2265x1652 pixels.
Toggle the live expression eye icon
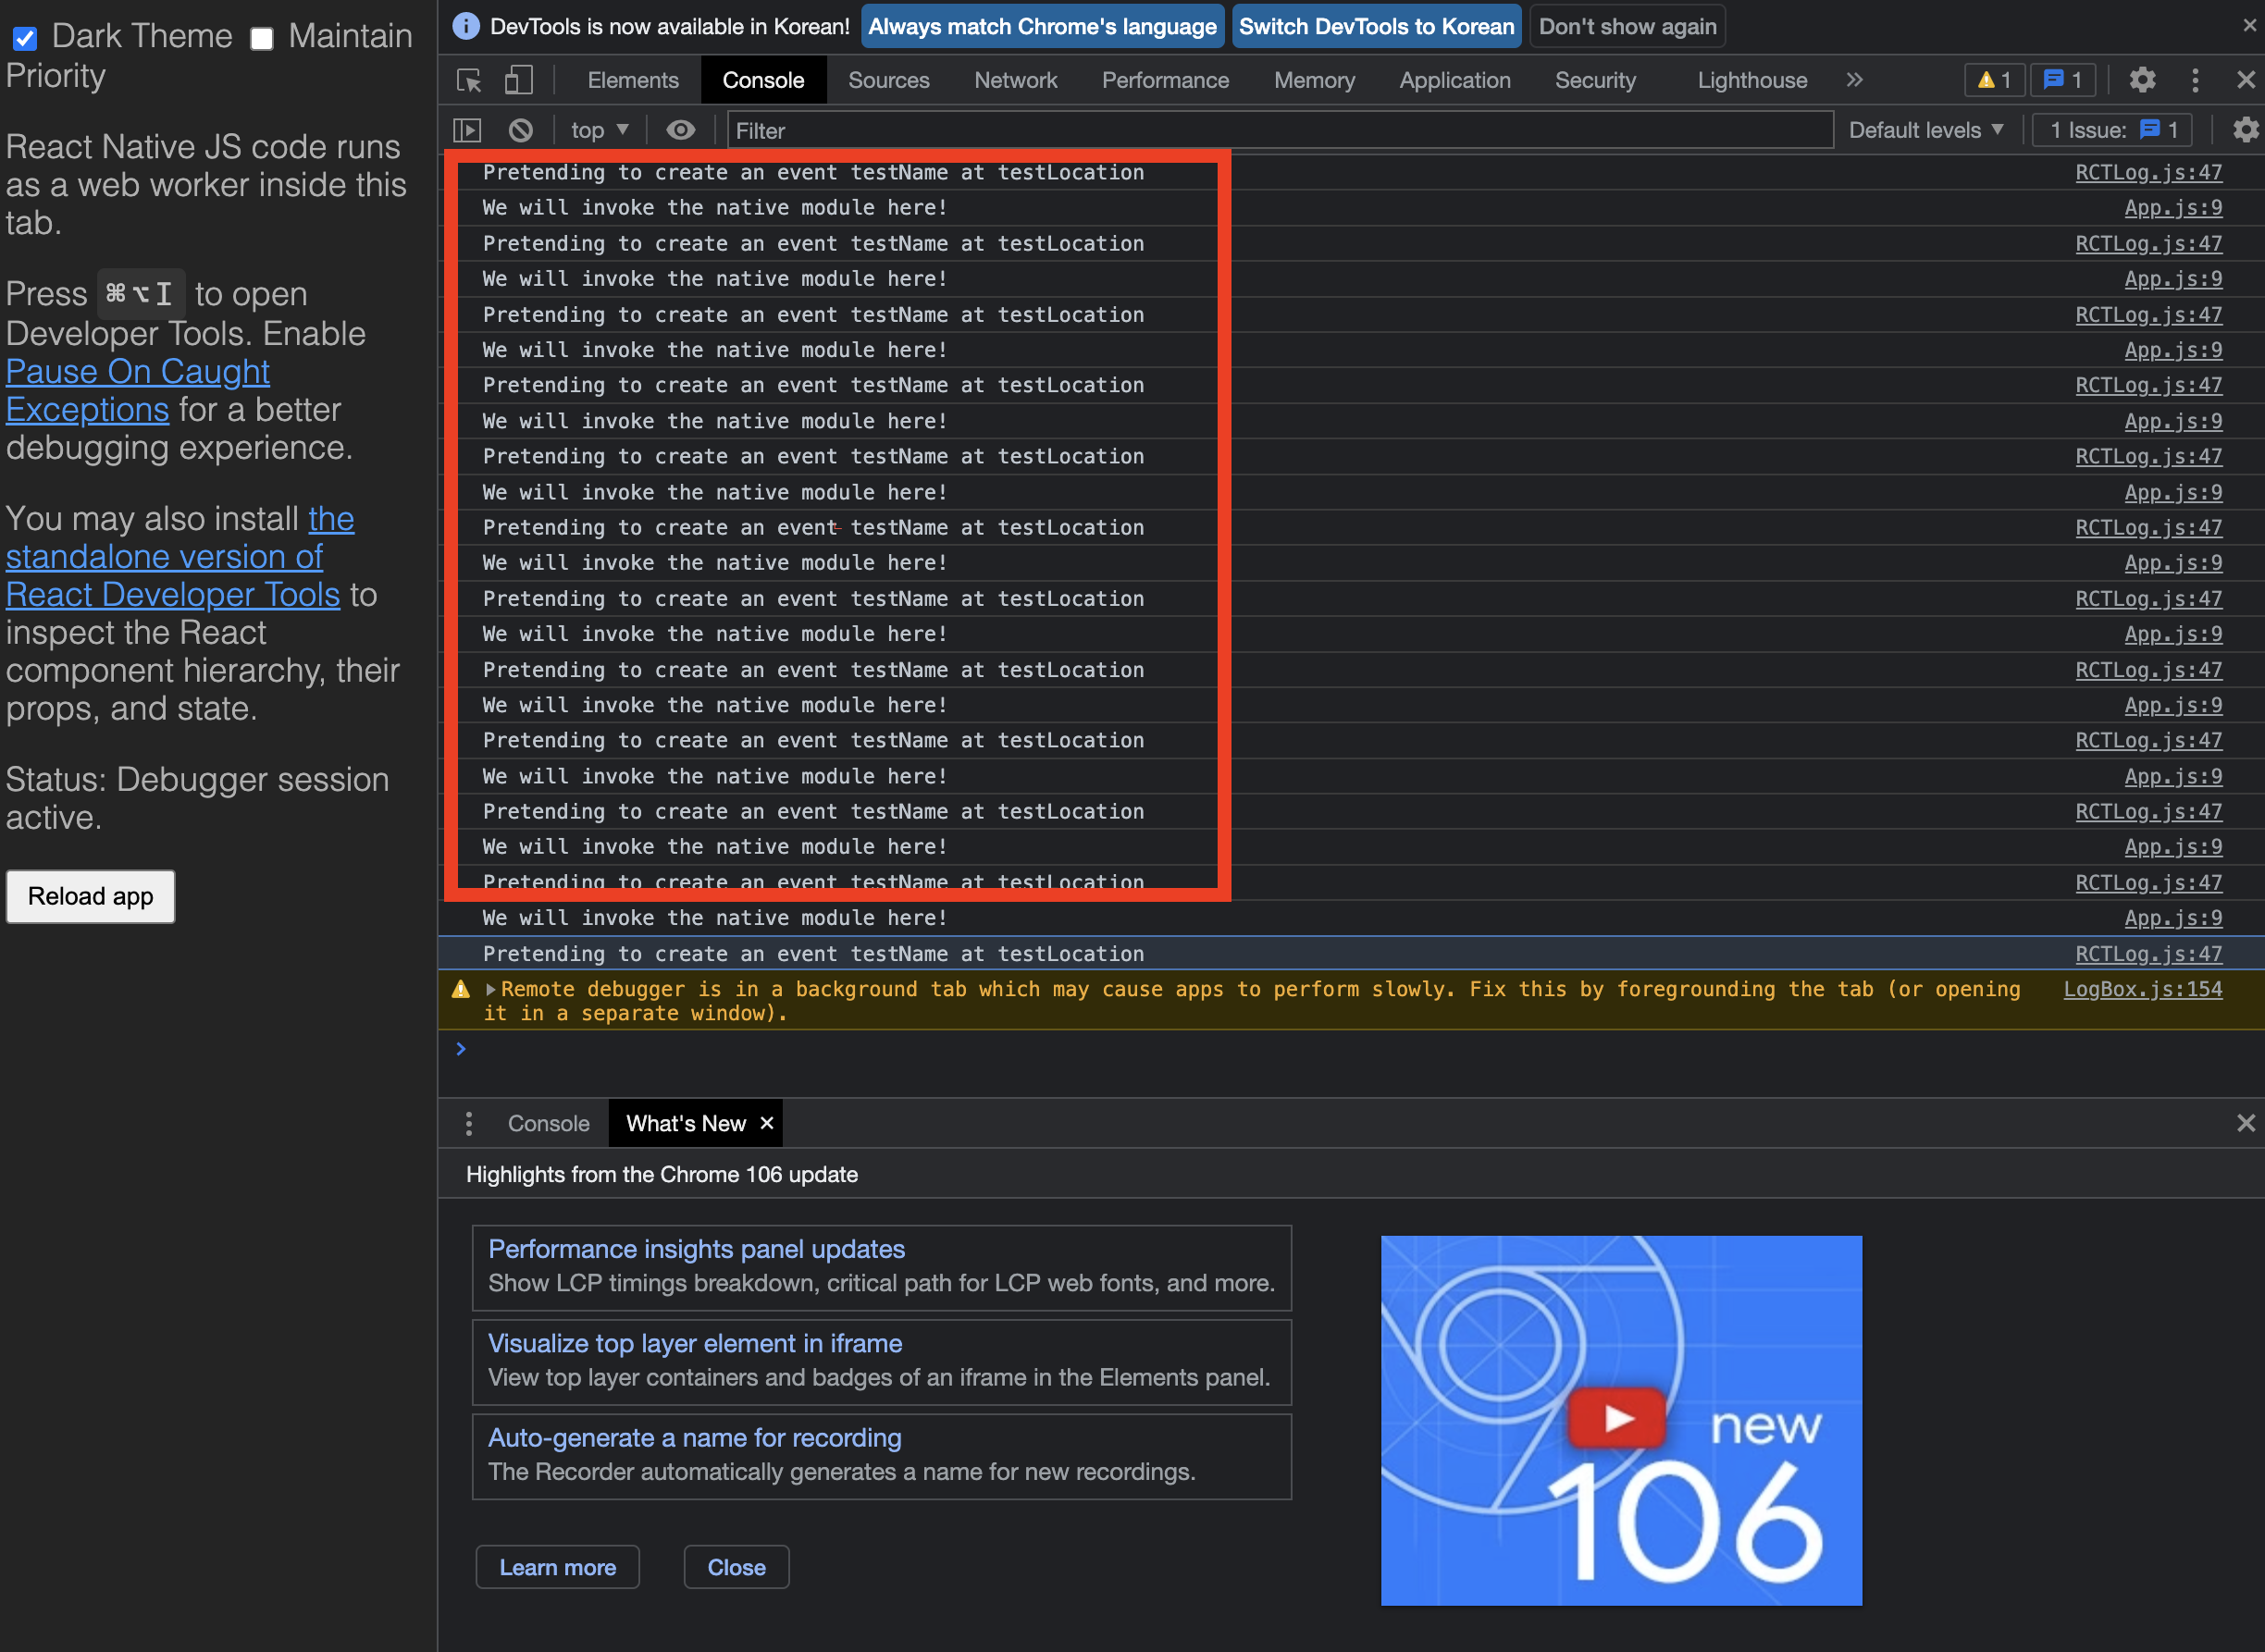coord(681,130)
